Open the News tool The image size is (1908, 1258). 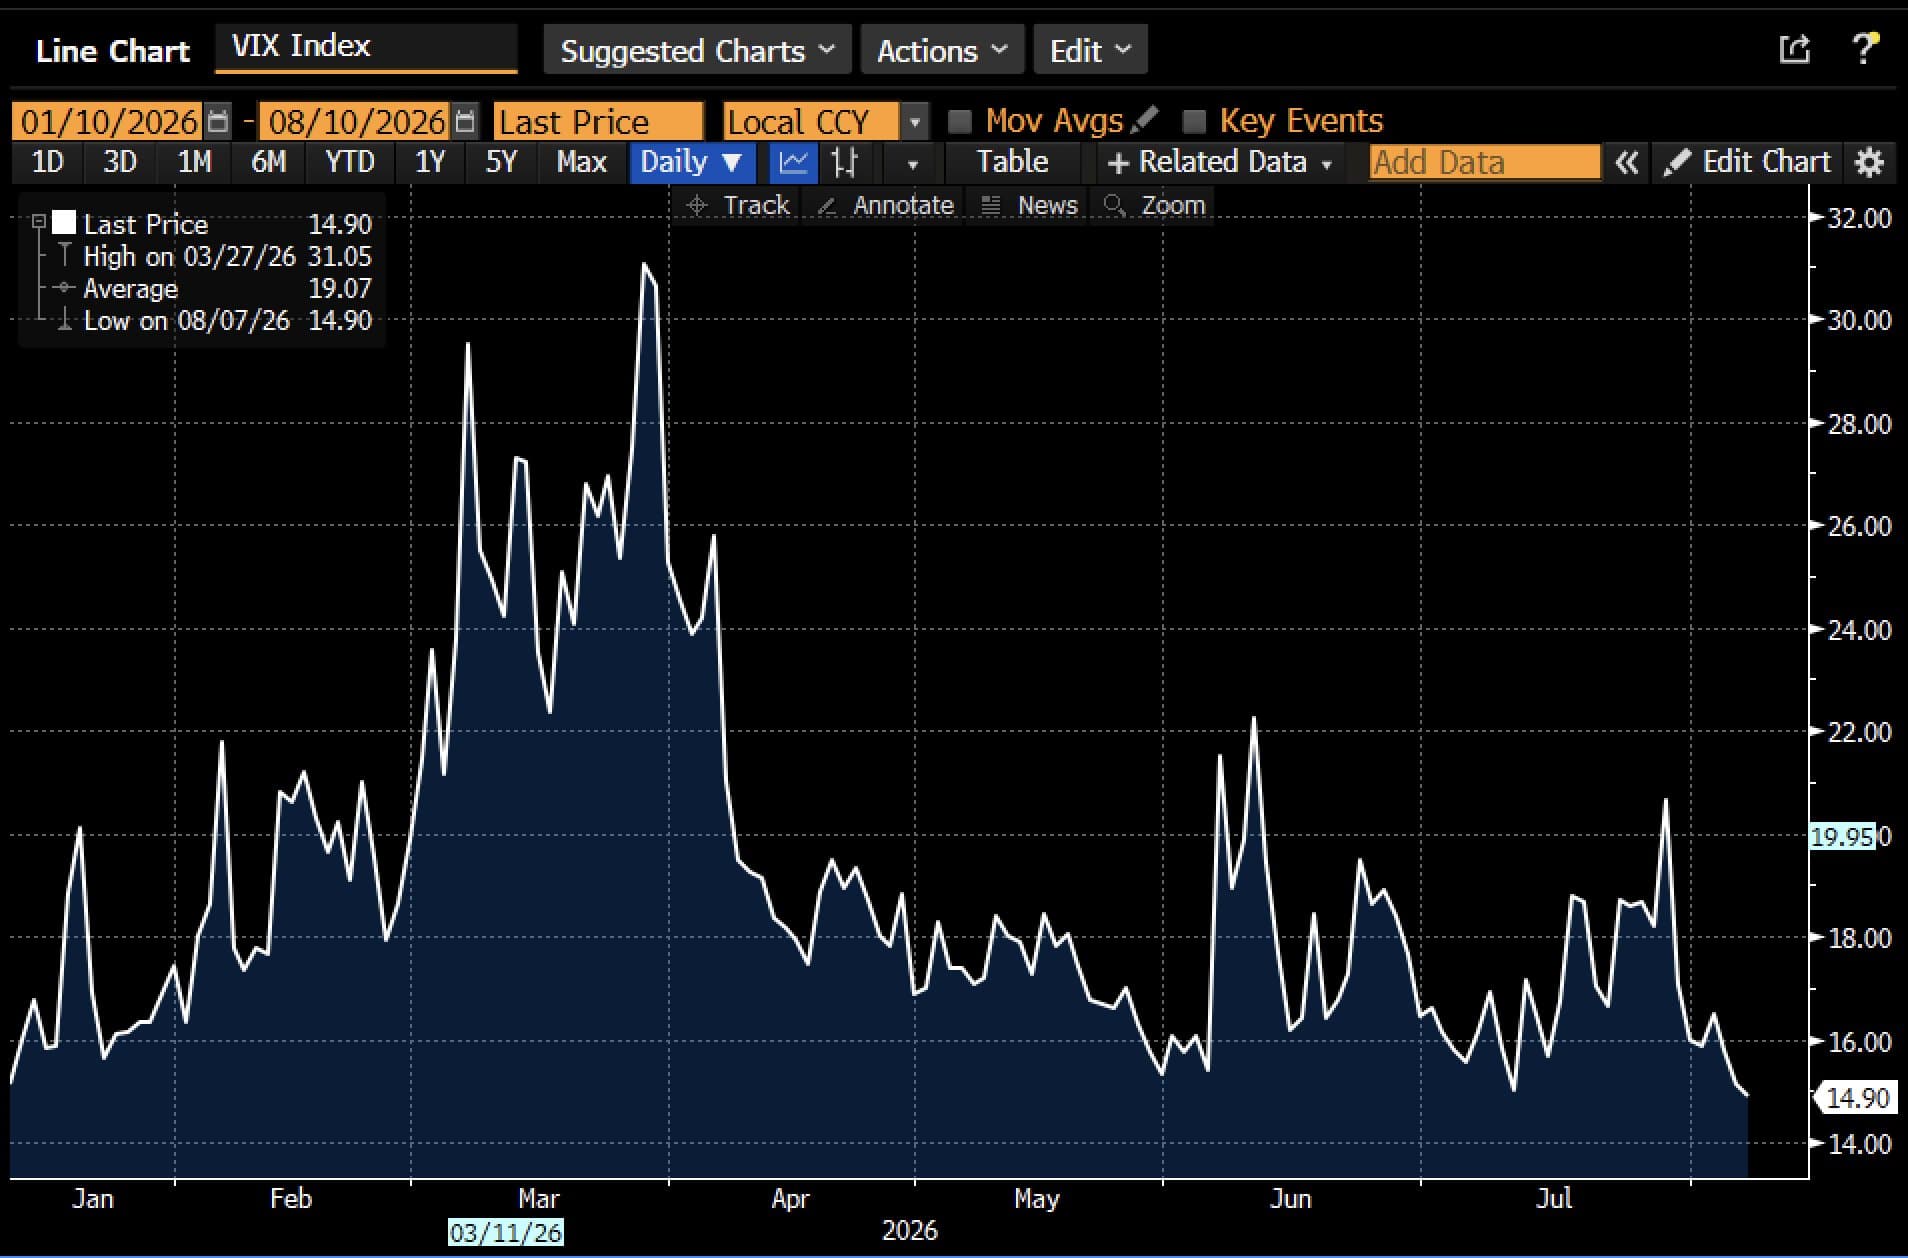pyautogui.click(x=1029, y=205)
